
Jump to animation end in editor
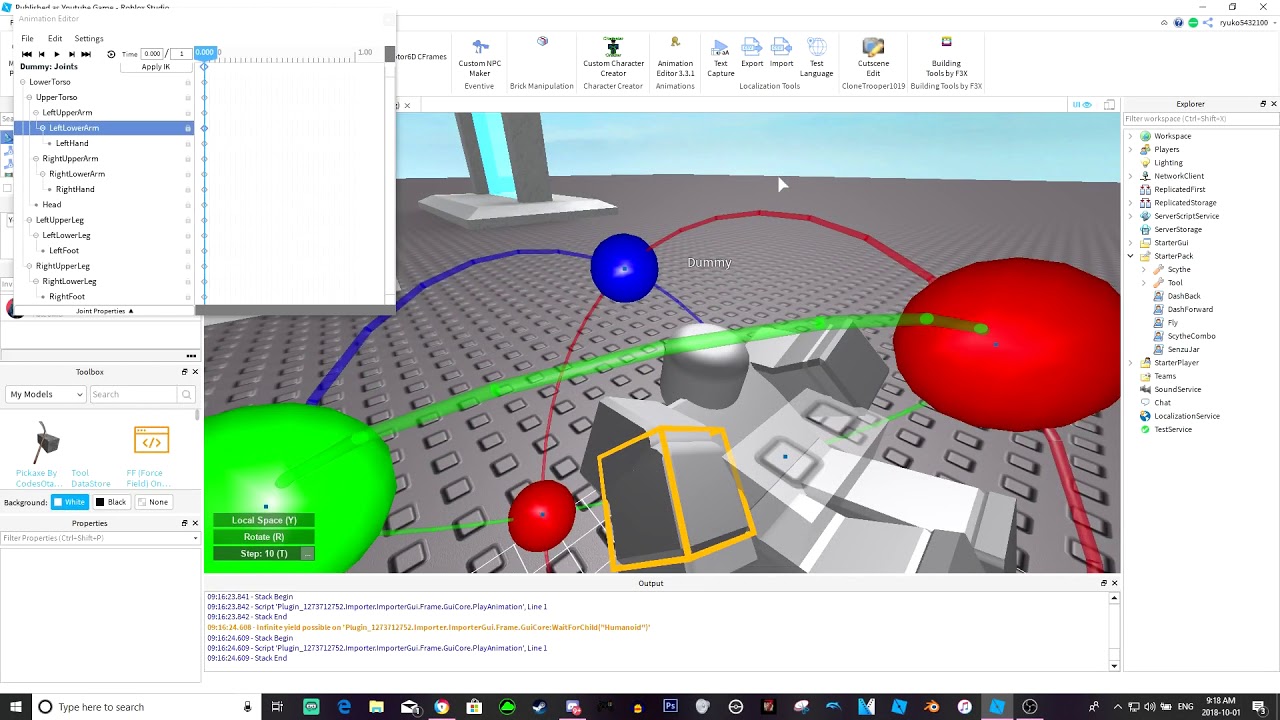(86, 54)
